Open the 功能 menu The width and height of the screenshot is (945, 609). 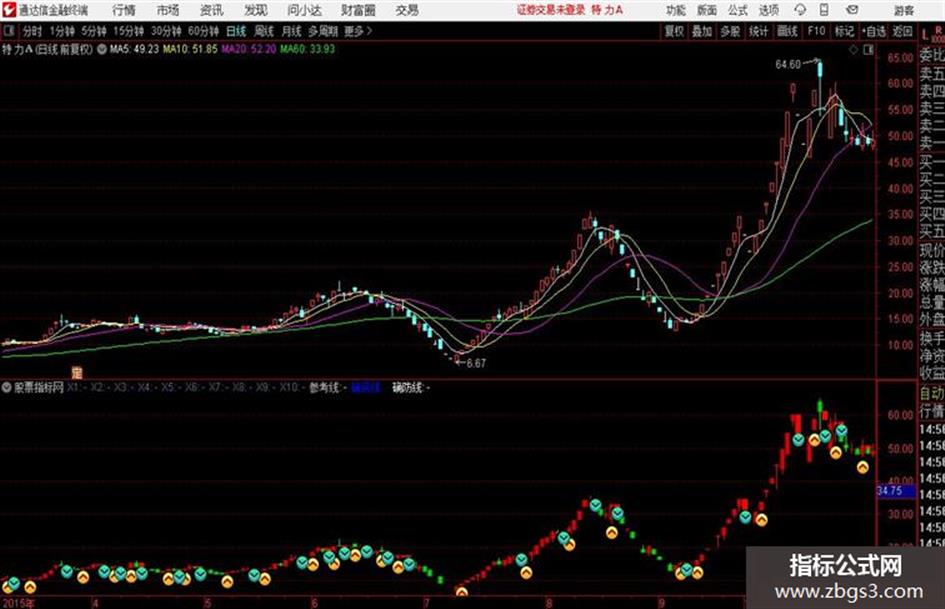click(676, 10)
